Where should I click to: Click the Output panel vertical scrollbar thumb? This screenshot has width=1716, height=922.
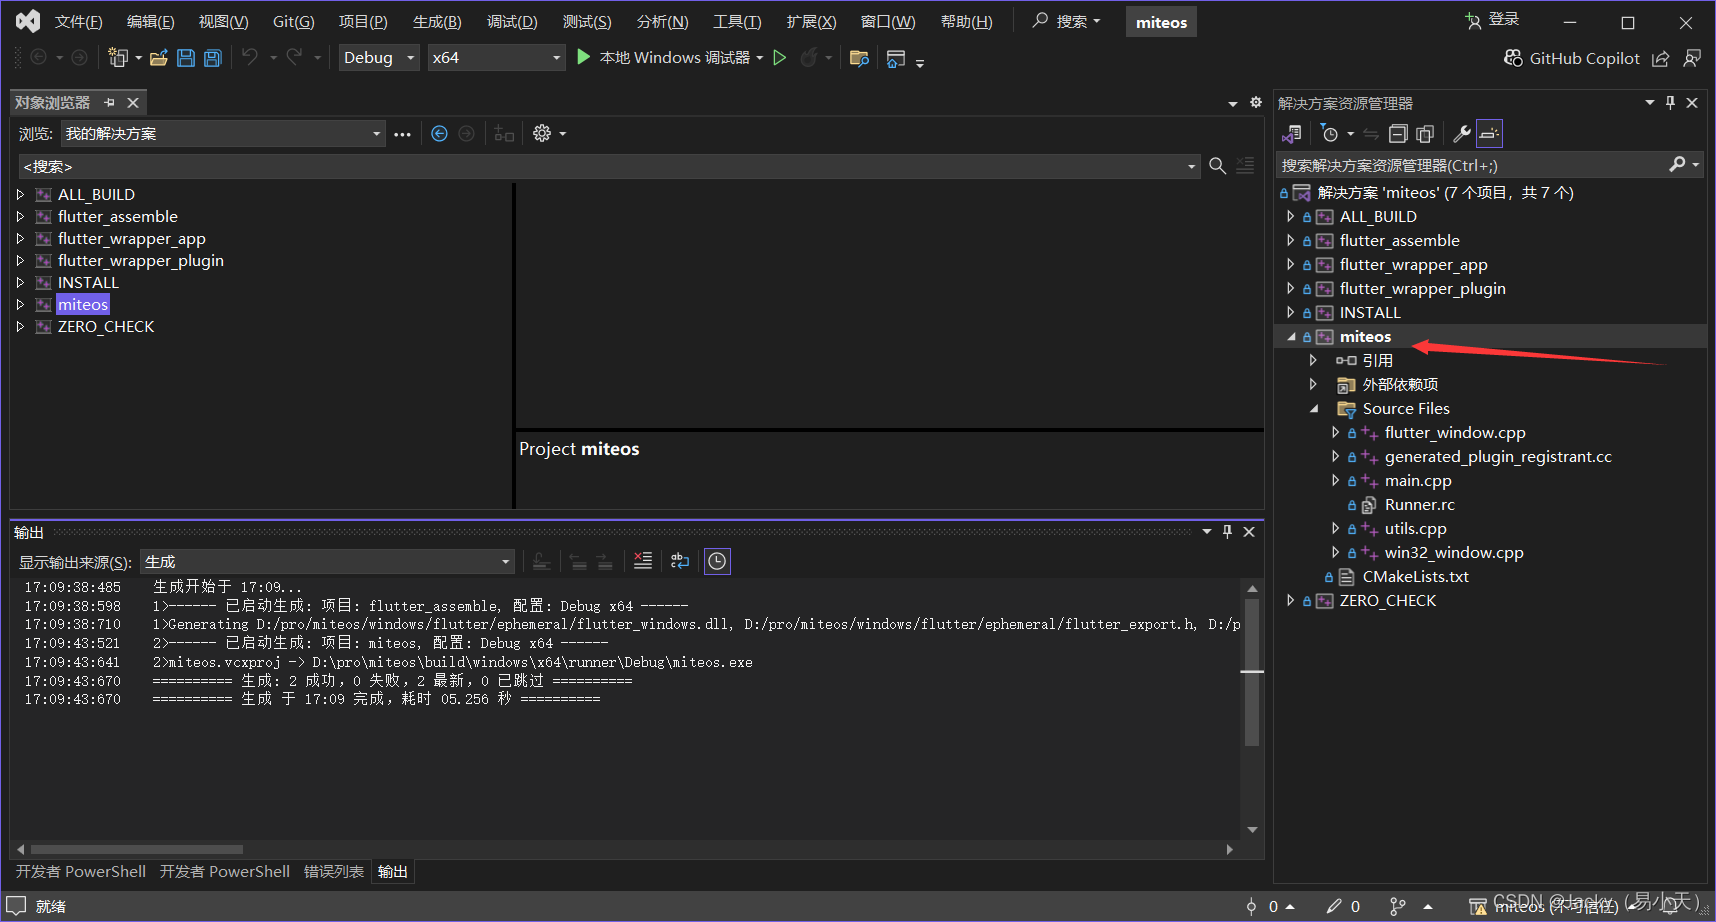point(1252,672)
